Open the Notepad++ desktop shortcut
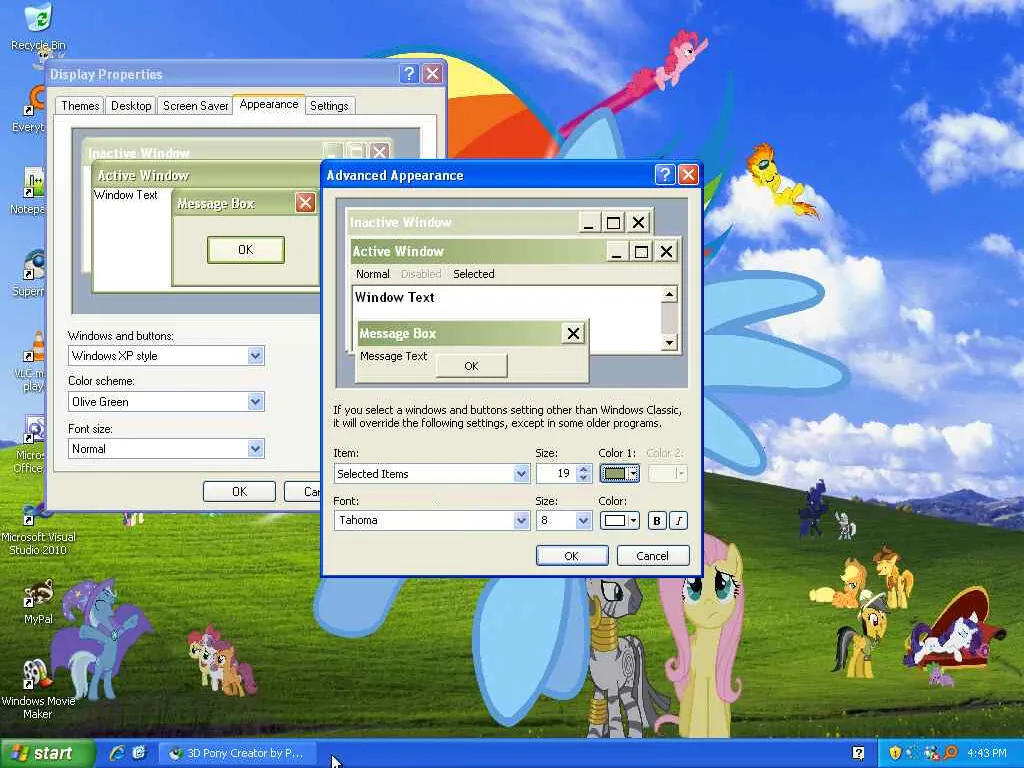Viewport: 1024px width, 768px height. pos(31,191)
